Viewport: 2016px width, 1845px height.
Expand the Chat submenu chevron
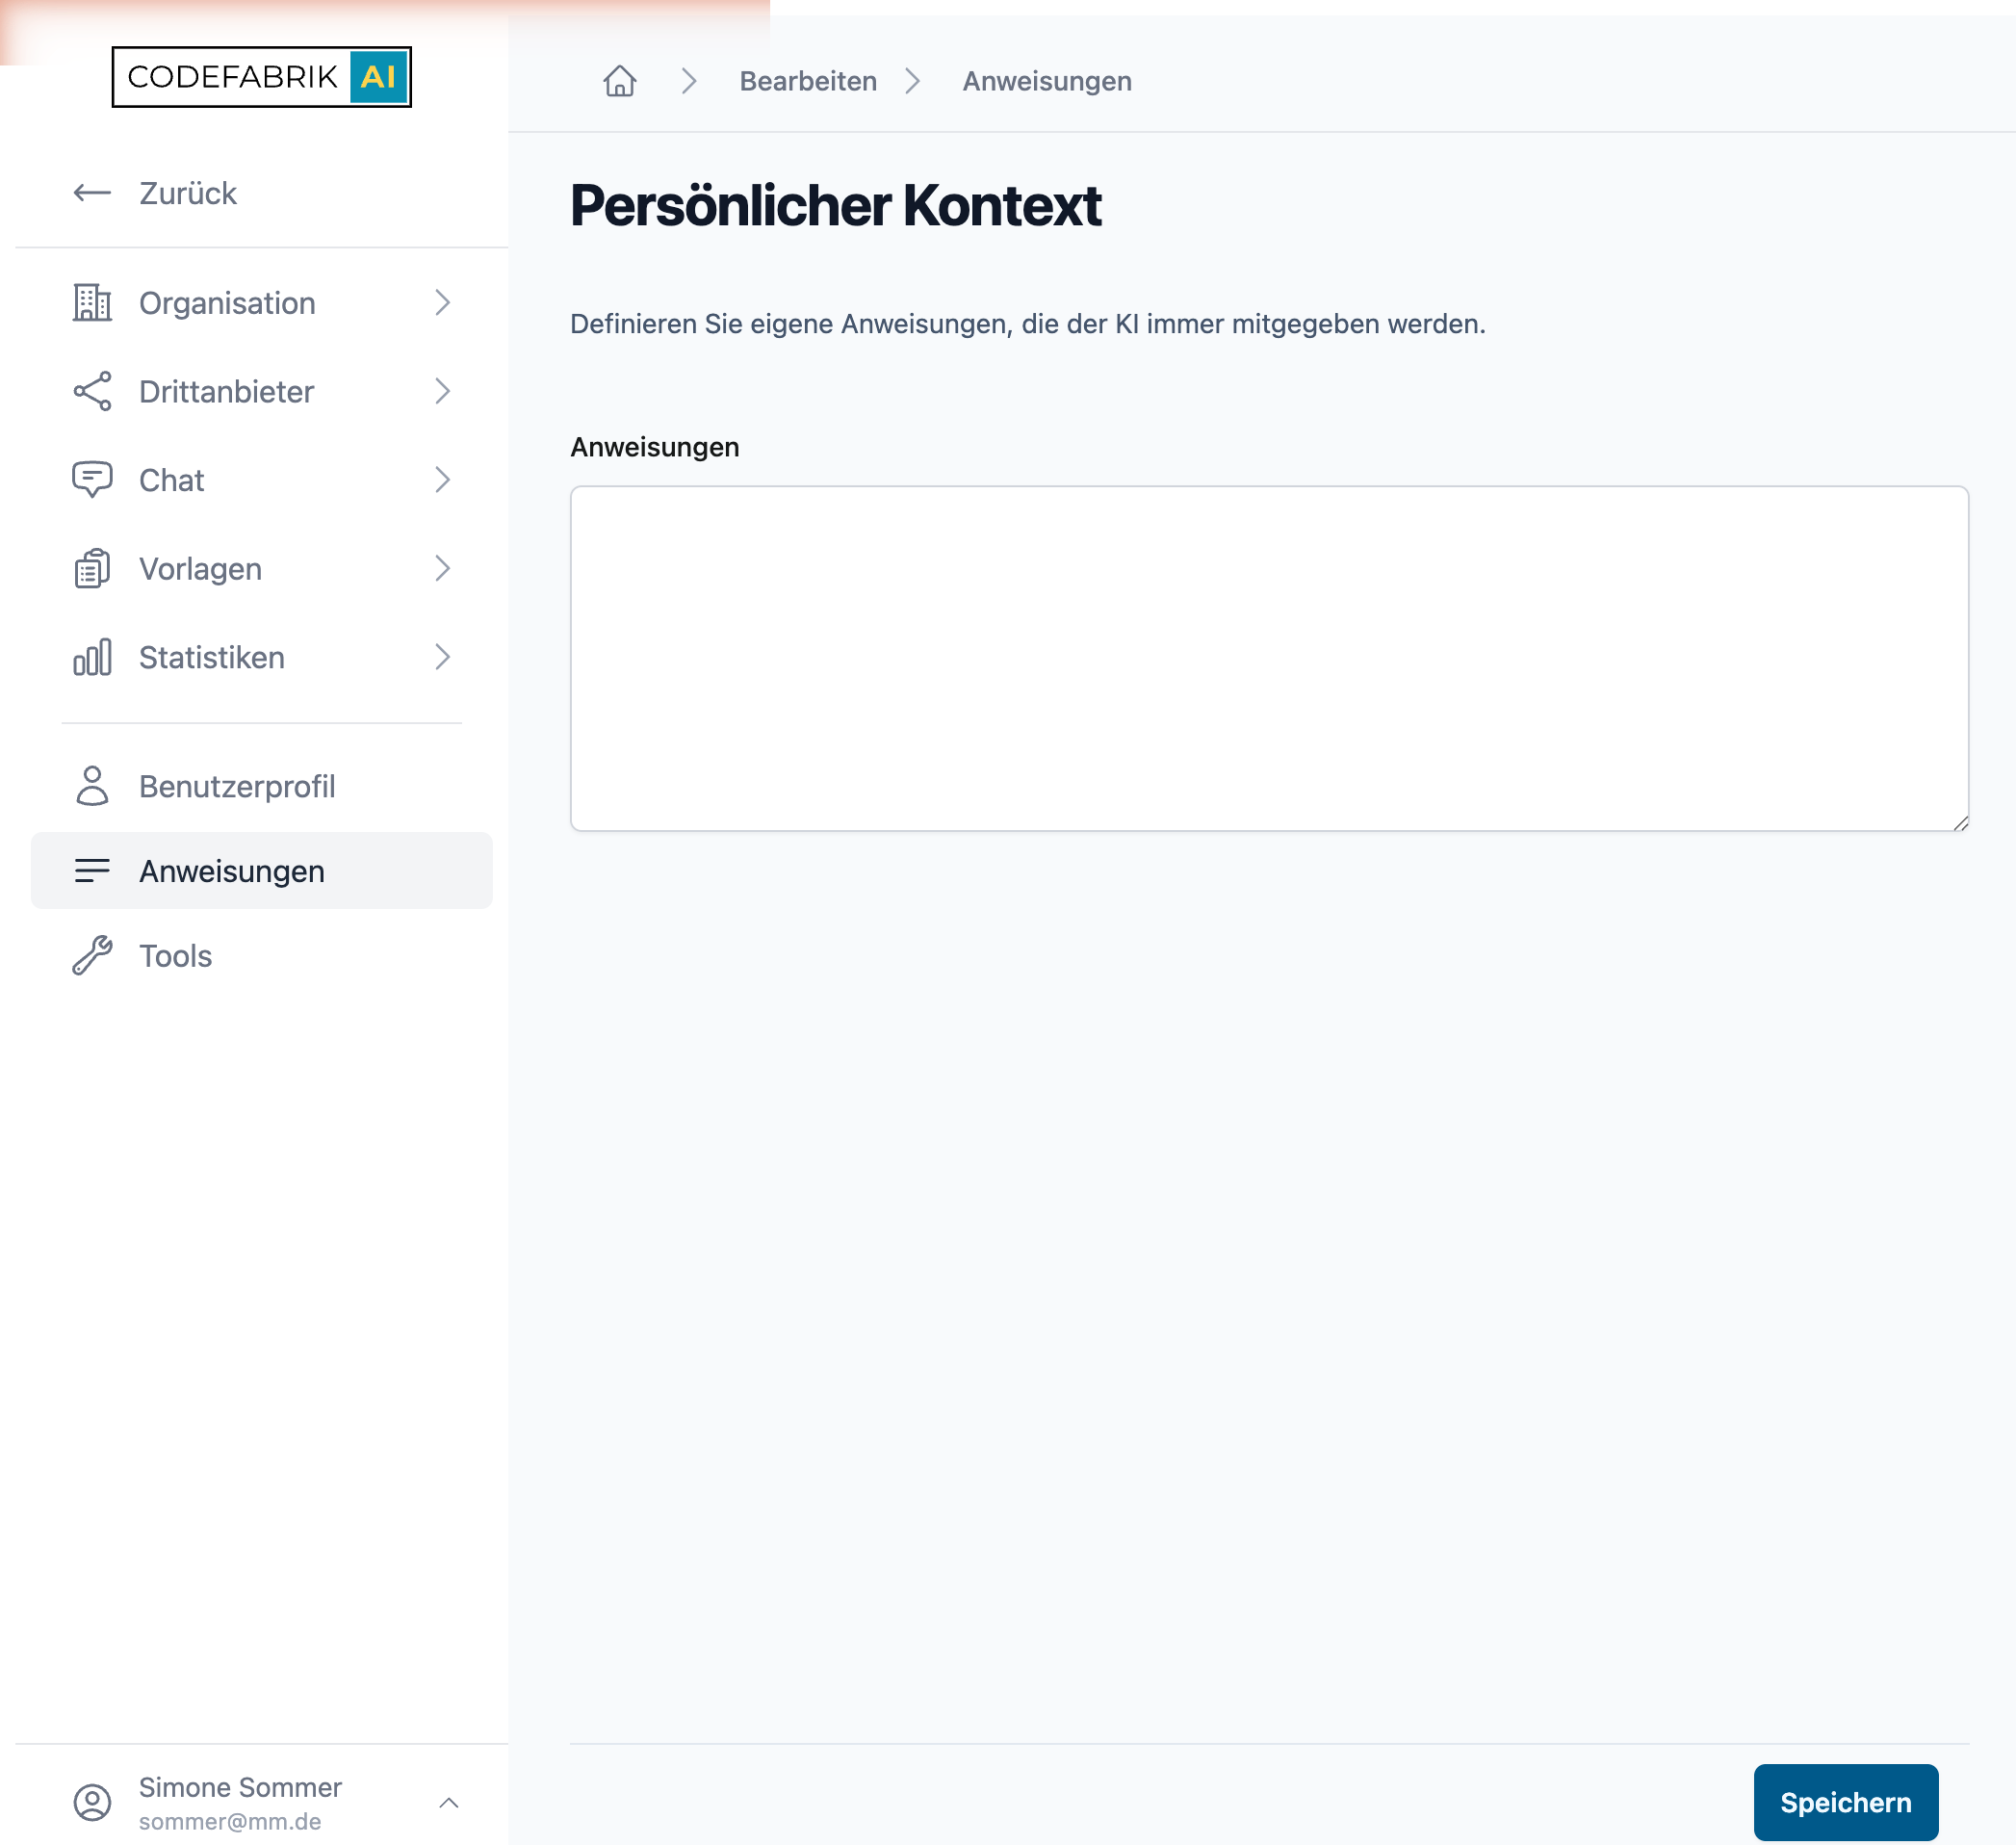442,480
